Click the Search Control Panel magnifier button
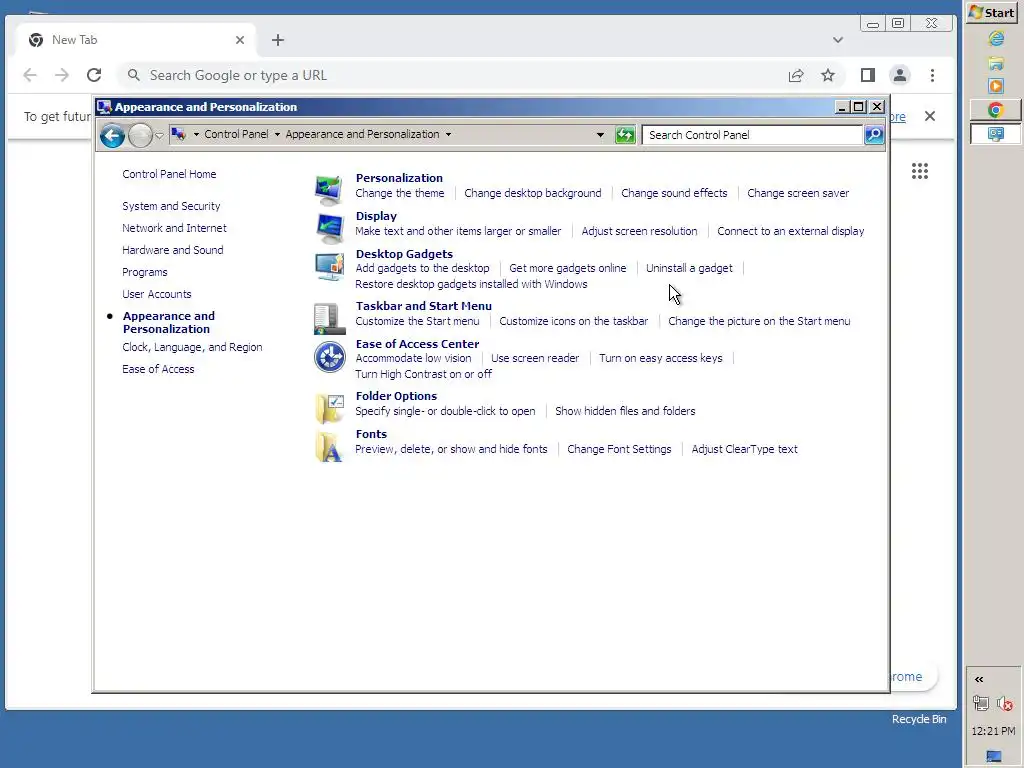1024x768 pixels. point(874,135)
